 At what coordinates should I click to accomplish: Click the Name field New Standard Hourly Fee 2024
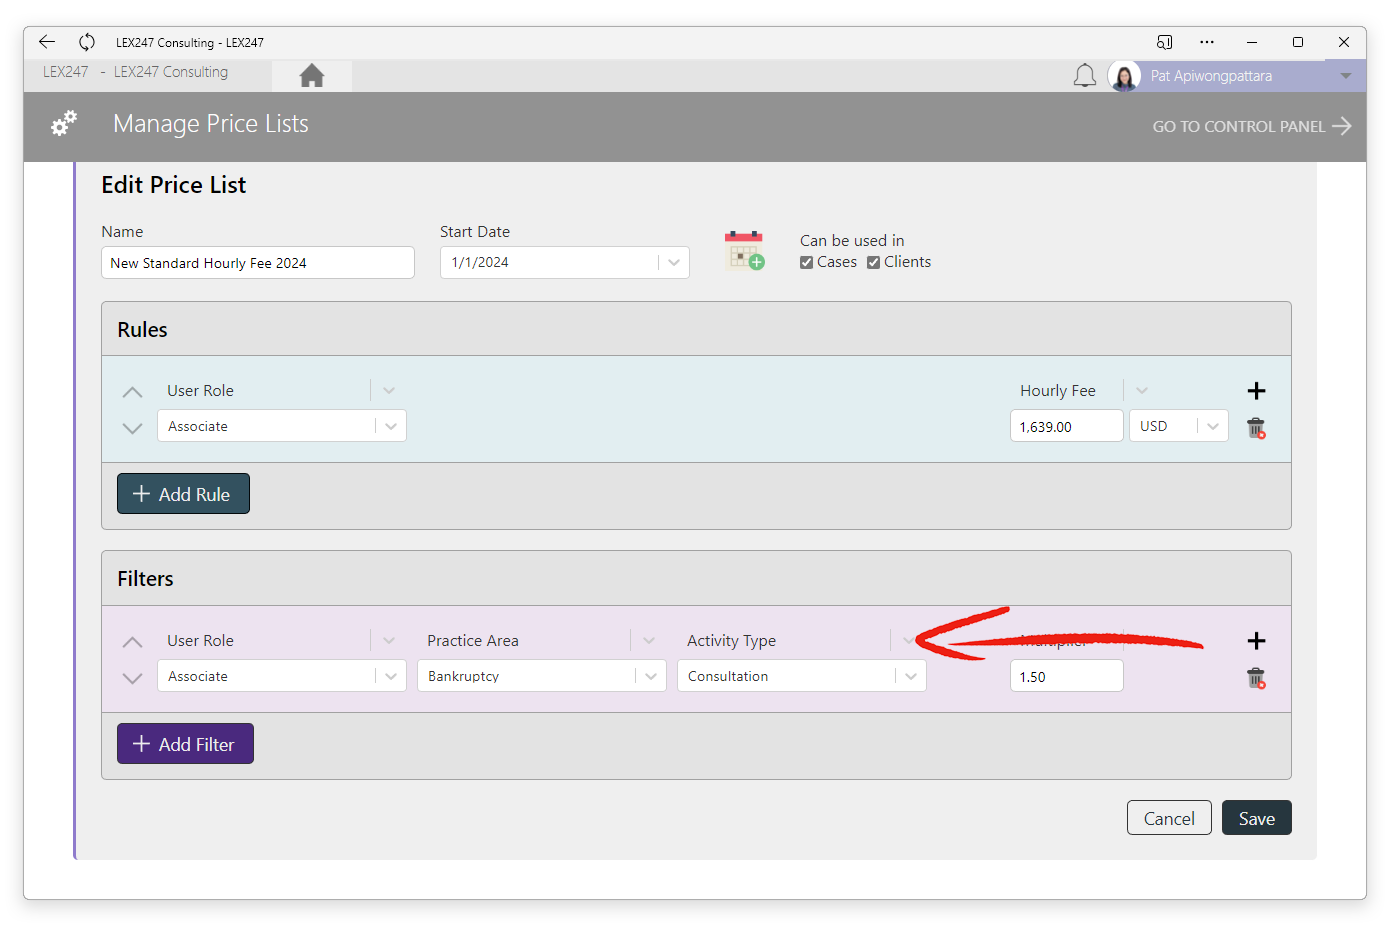(258, 263)
